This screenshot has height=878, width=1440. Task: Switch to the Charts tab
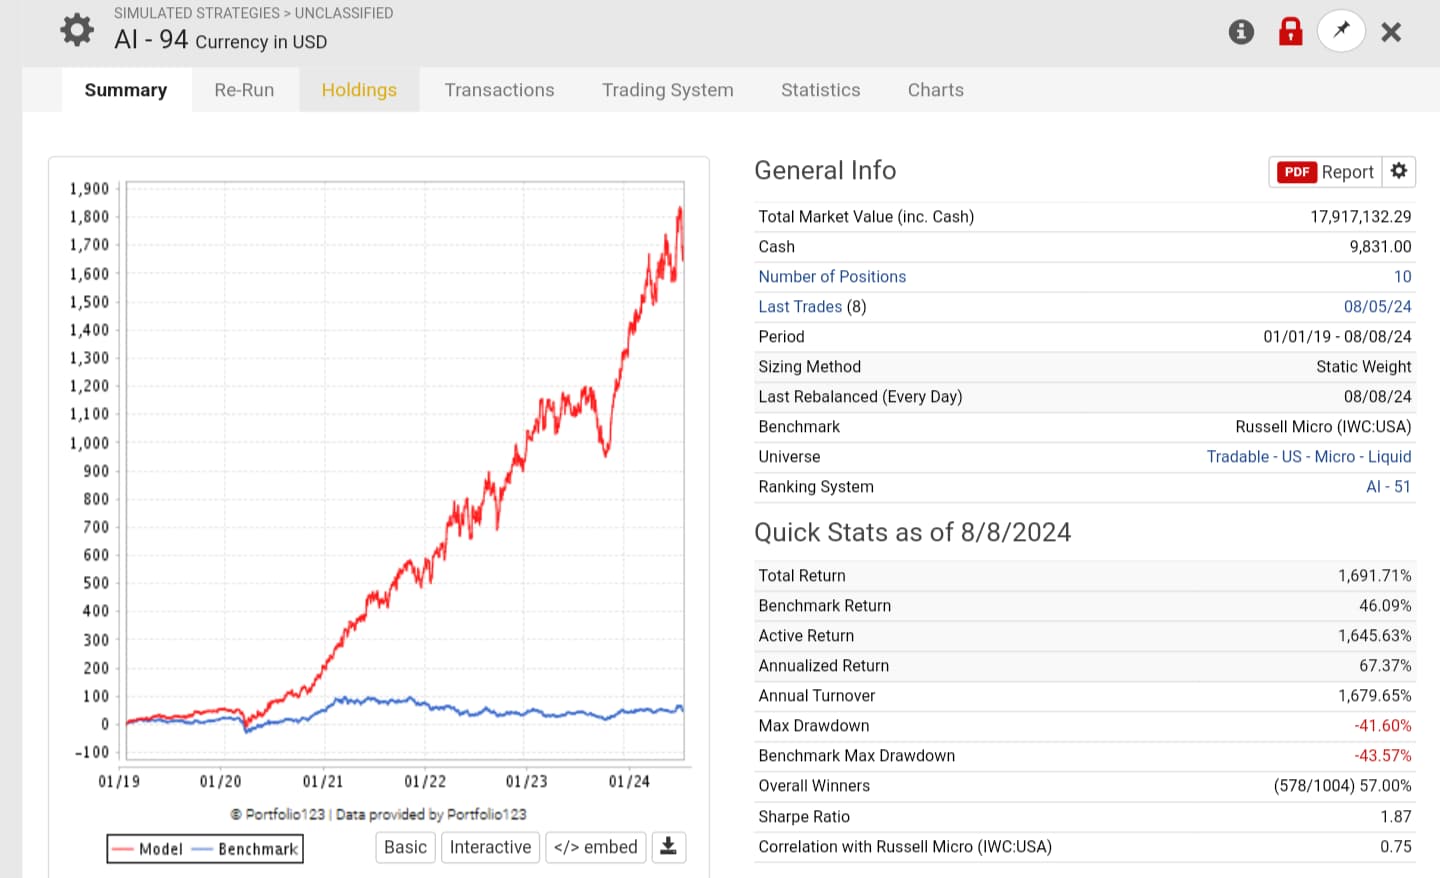click(936, 90)
